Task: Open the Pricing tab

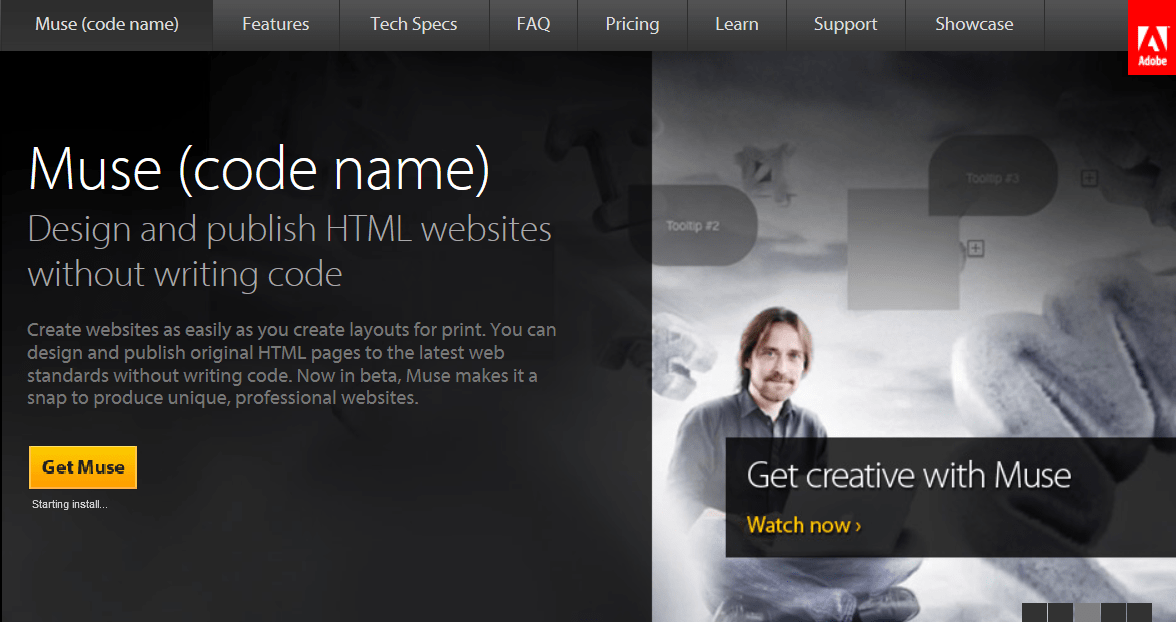Action: tap(632, 24)
